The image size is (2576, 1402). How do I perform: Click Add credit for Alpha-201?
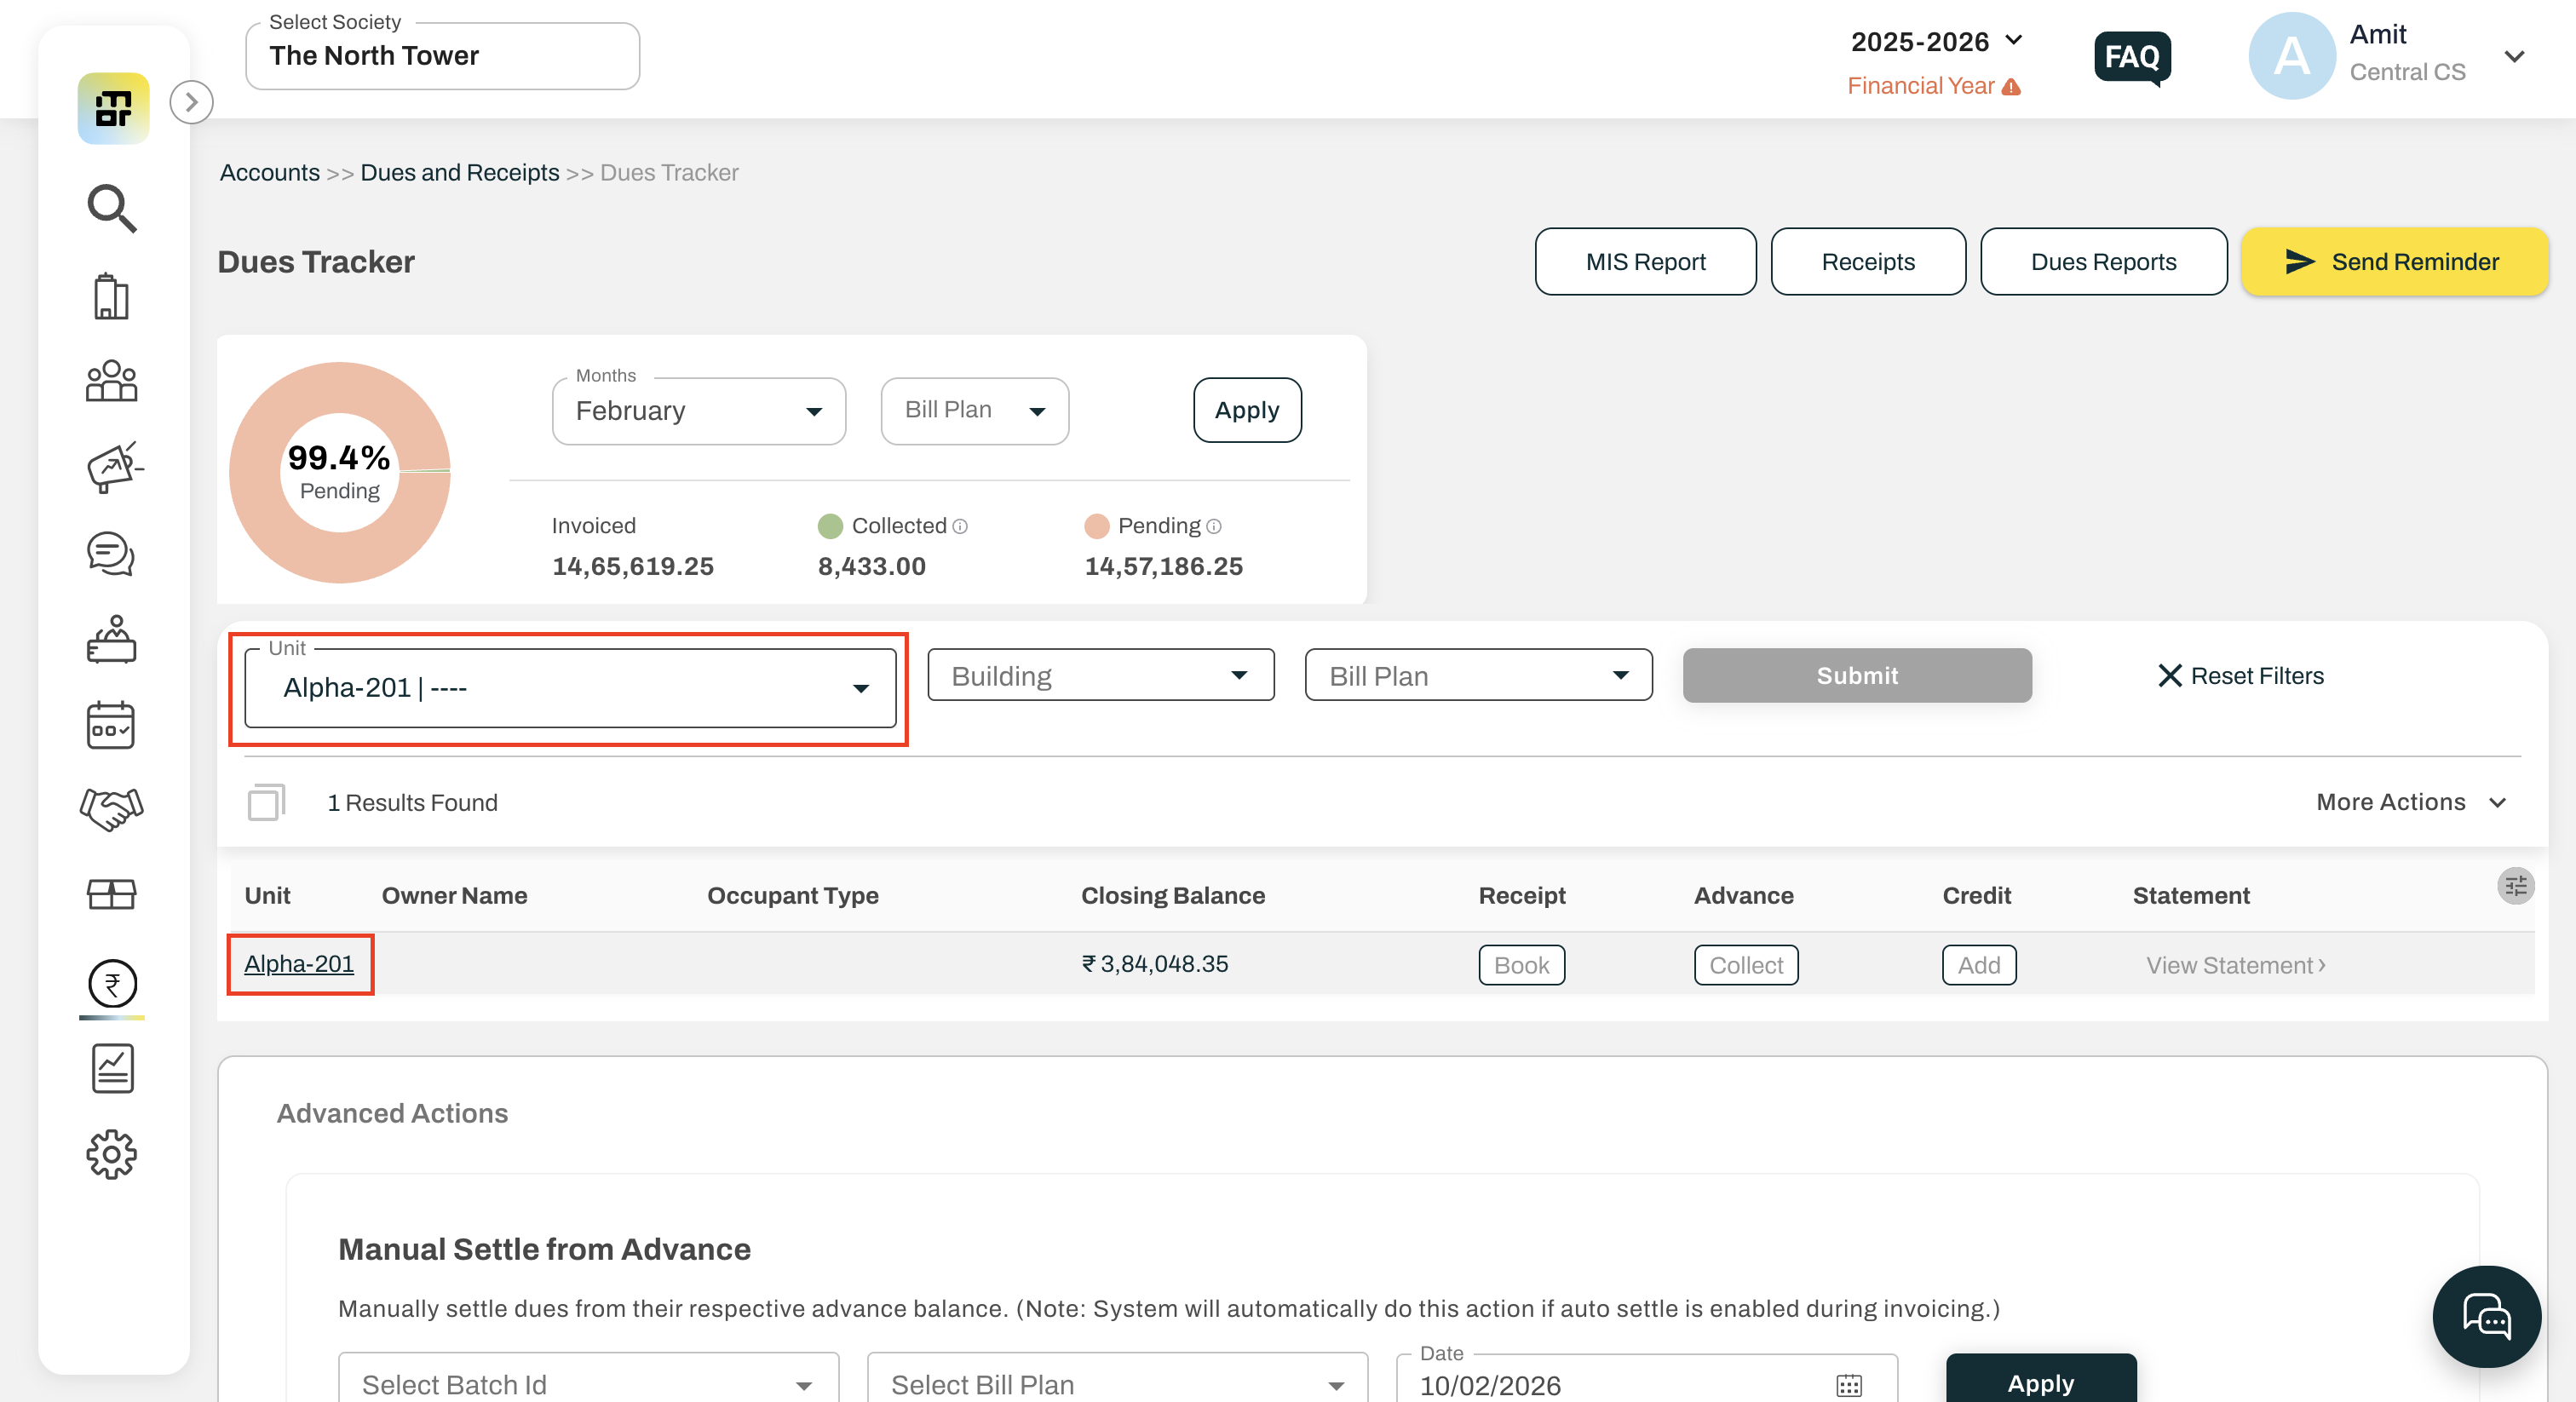(1979, 965)
